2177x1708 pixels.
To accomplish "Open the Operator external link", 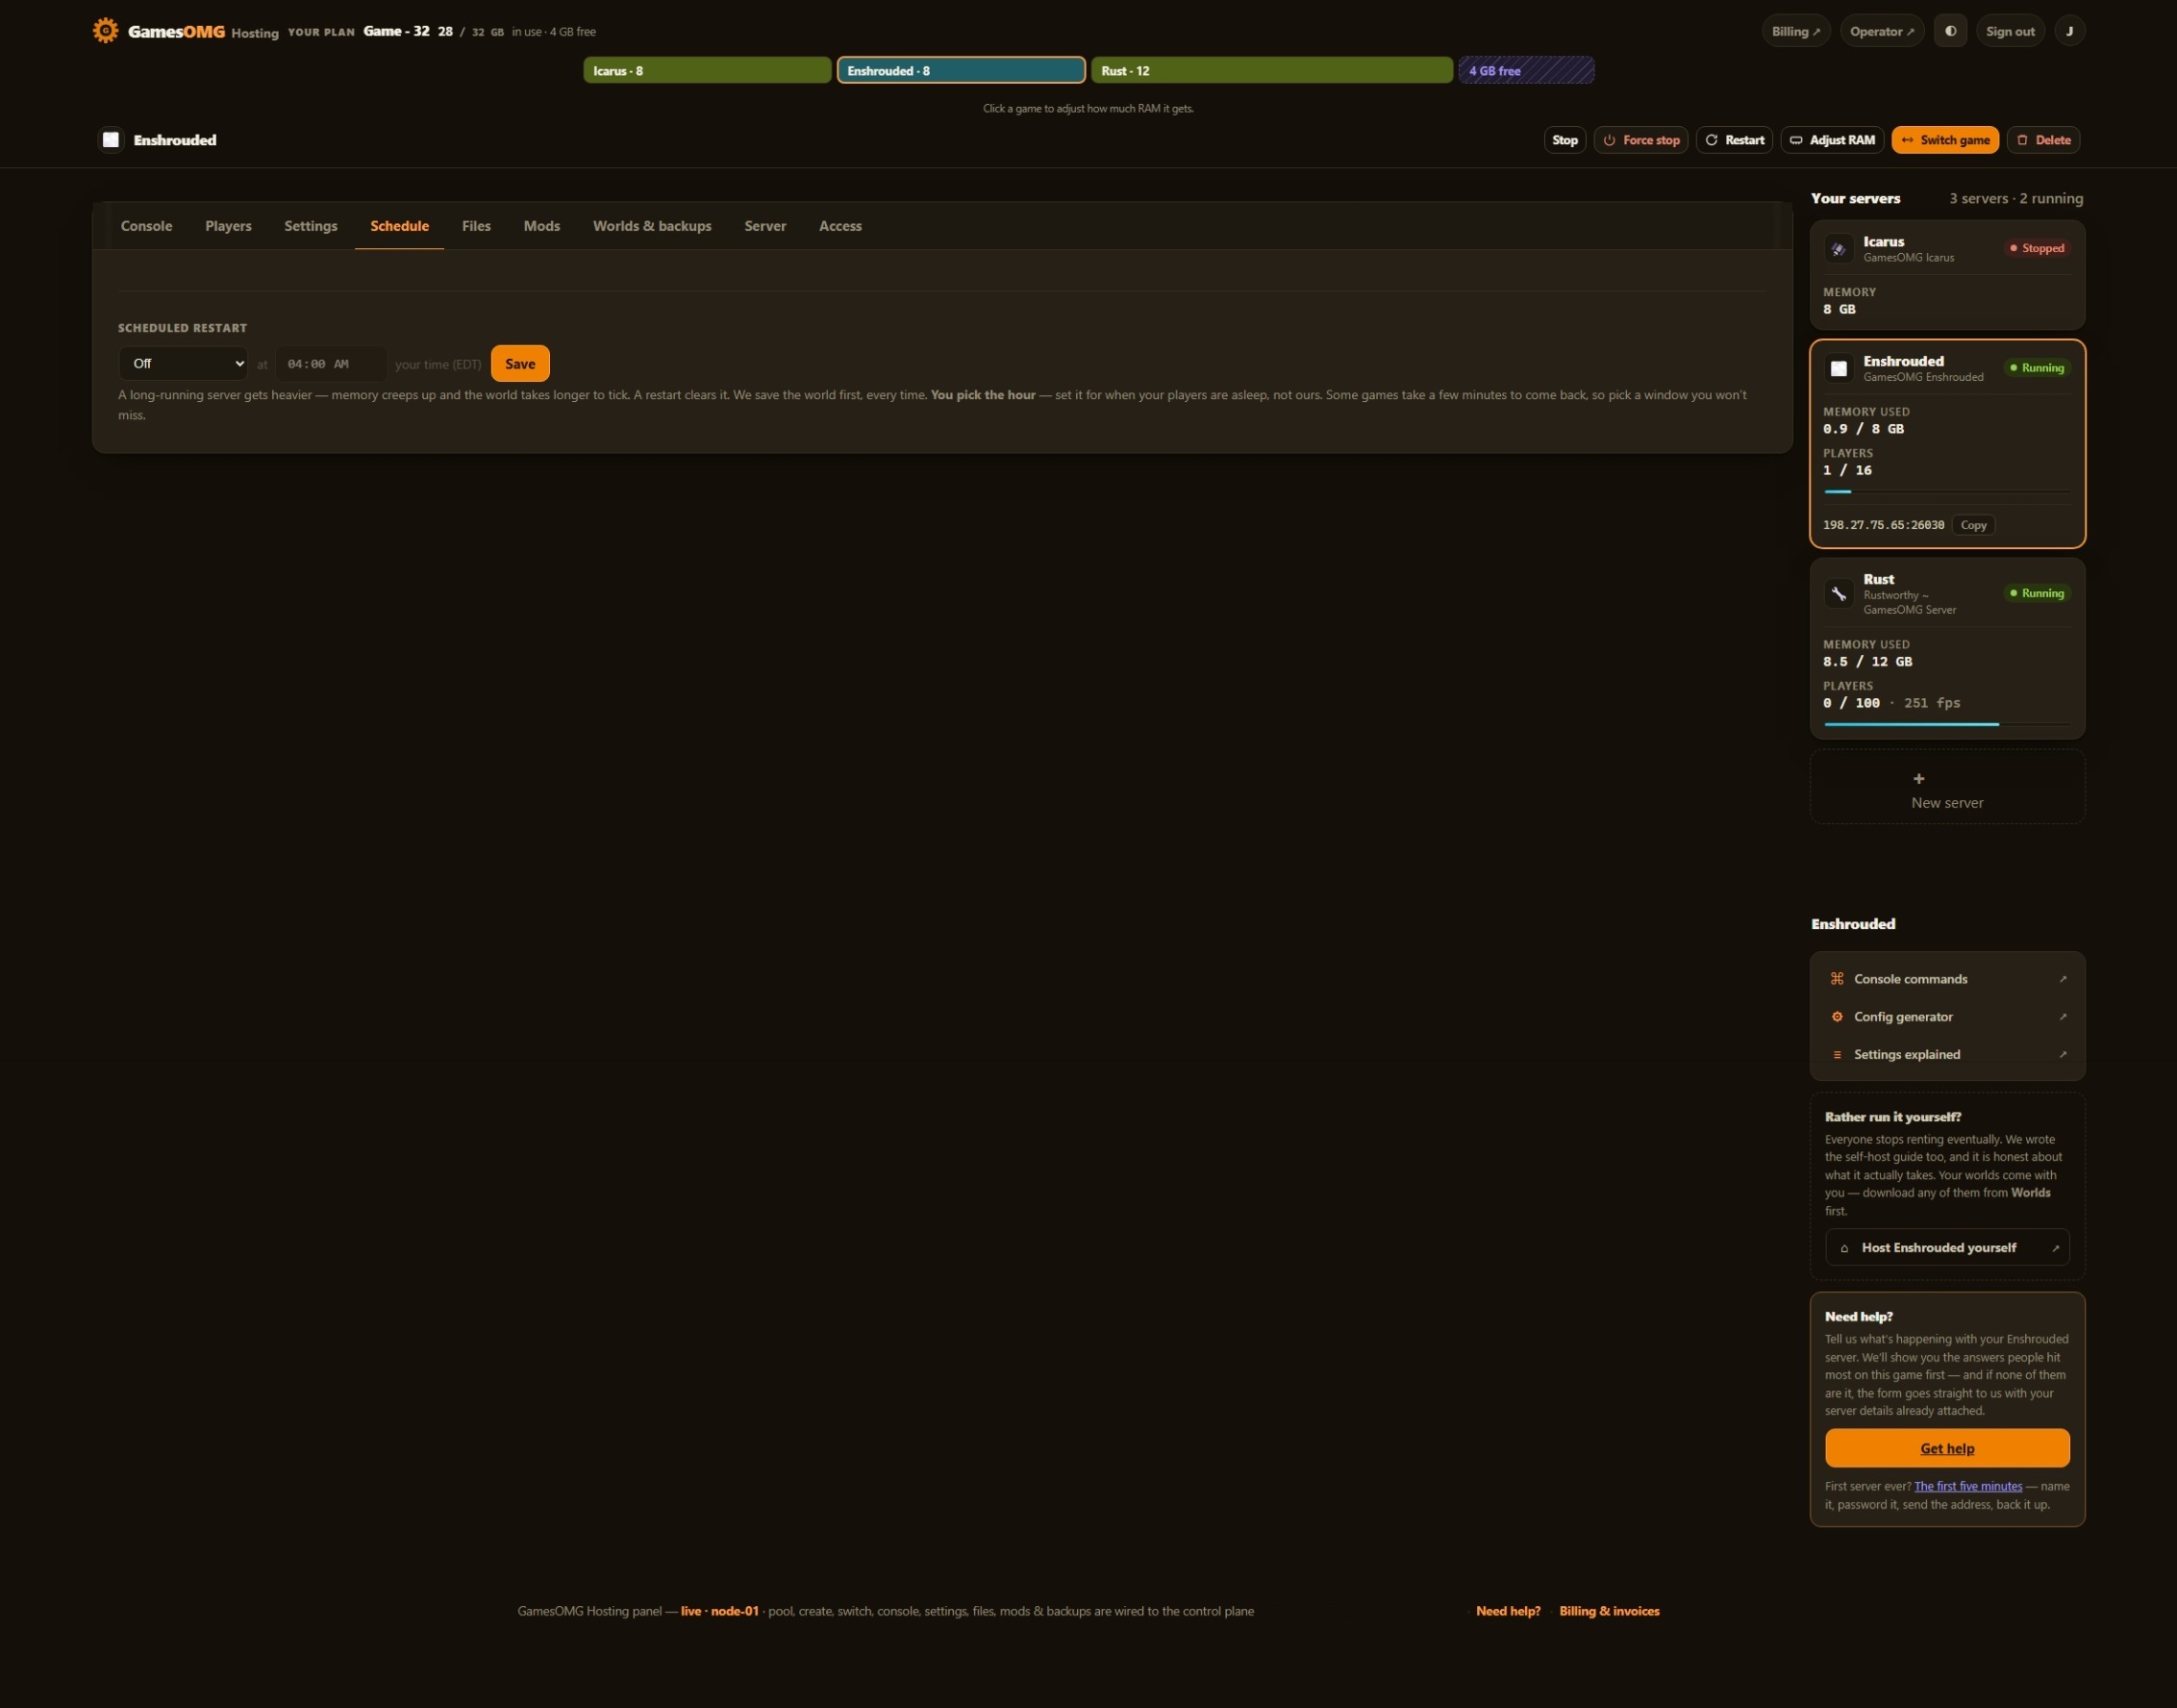I will [1882, 31].
